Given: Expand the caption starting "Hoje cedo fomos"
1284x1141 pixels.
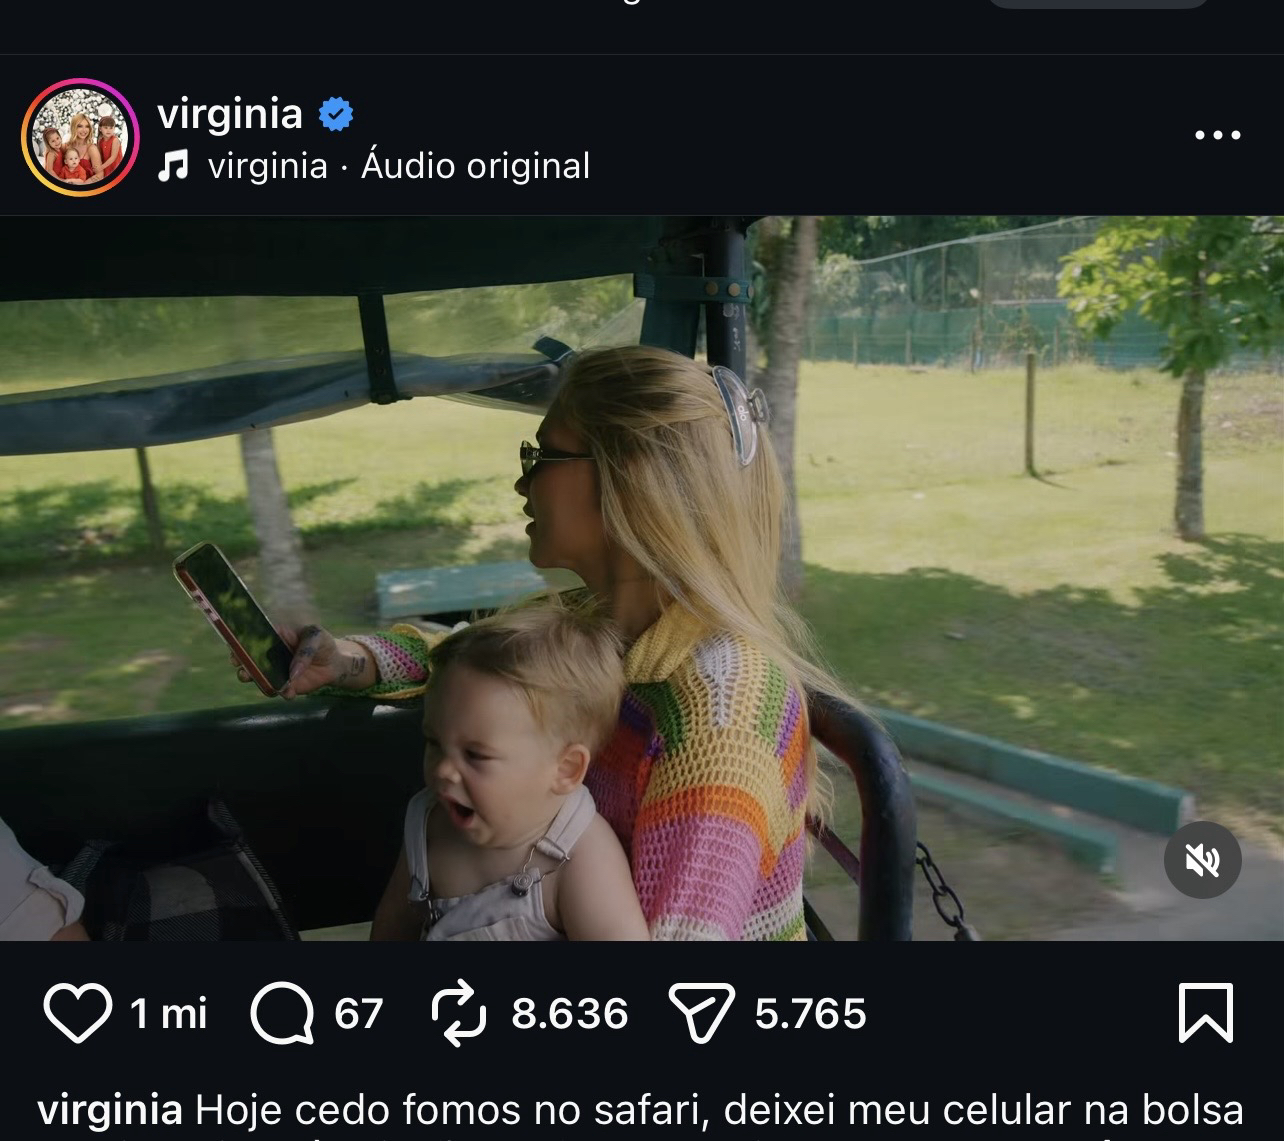Looking at the screenshot, I should (x=718, y=1110).
